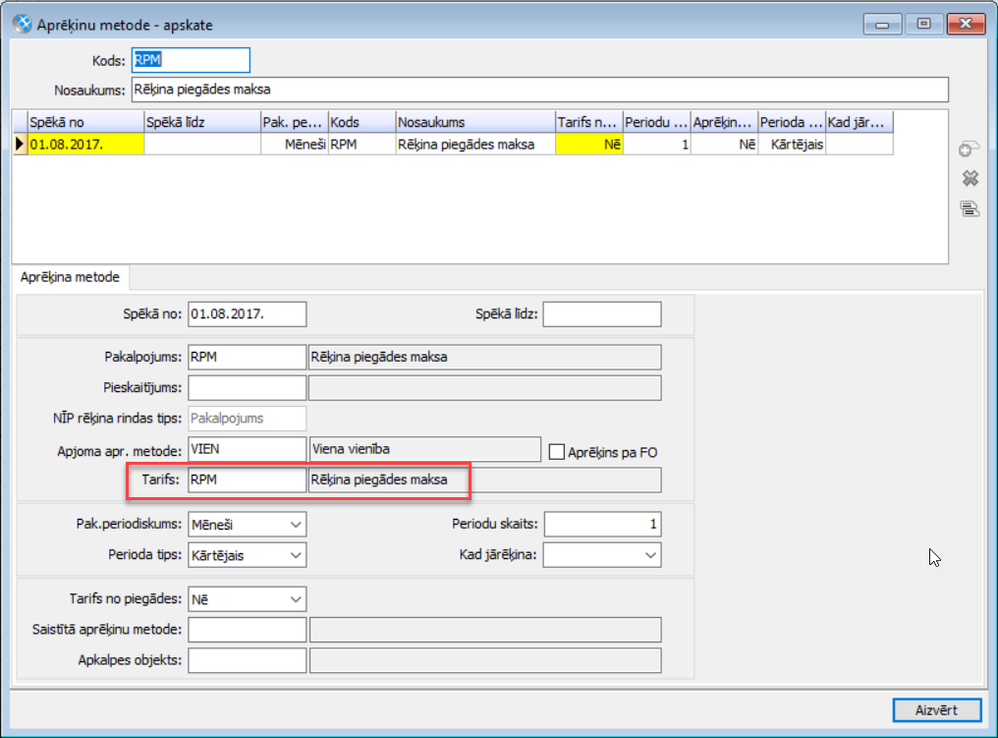
Task: Click the Nosaukums column header
Action: pos(474,122)
